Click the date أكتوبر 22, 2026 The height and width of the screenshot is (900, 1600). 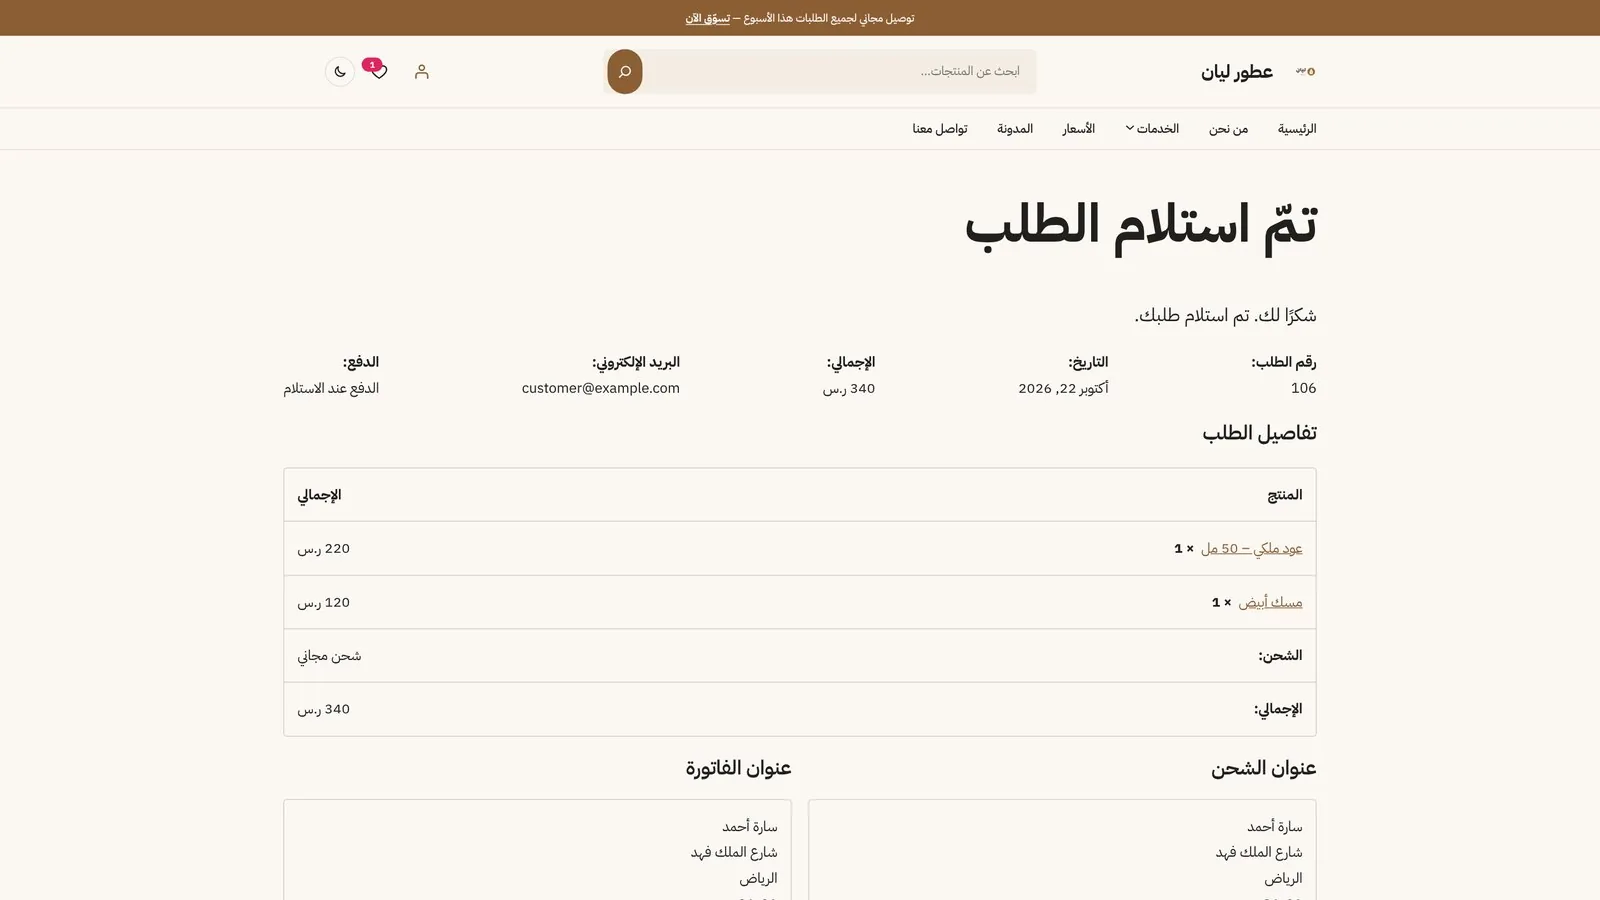1063,388
